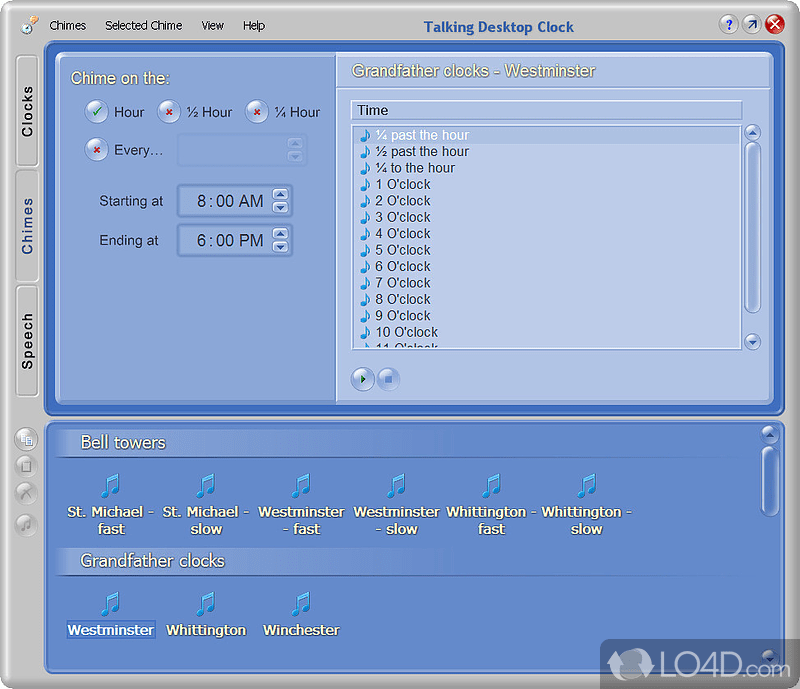Click the note icon beside 3 O'clock
800x689 pixels.
363,217
